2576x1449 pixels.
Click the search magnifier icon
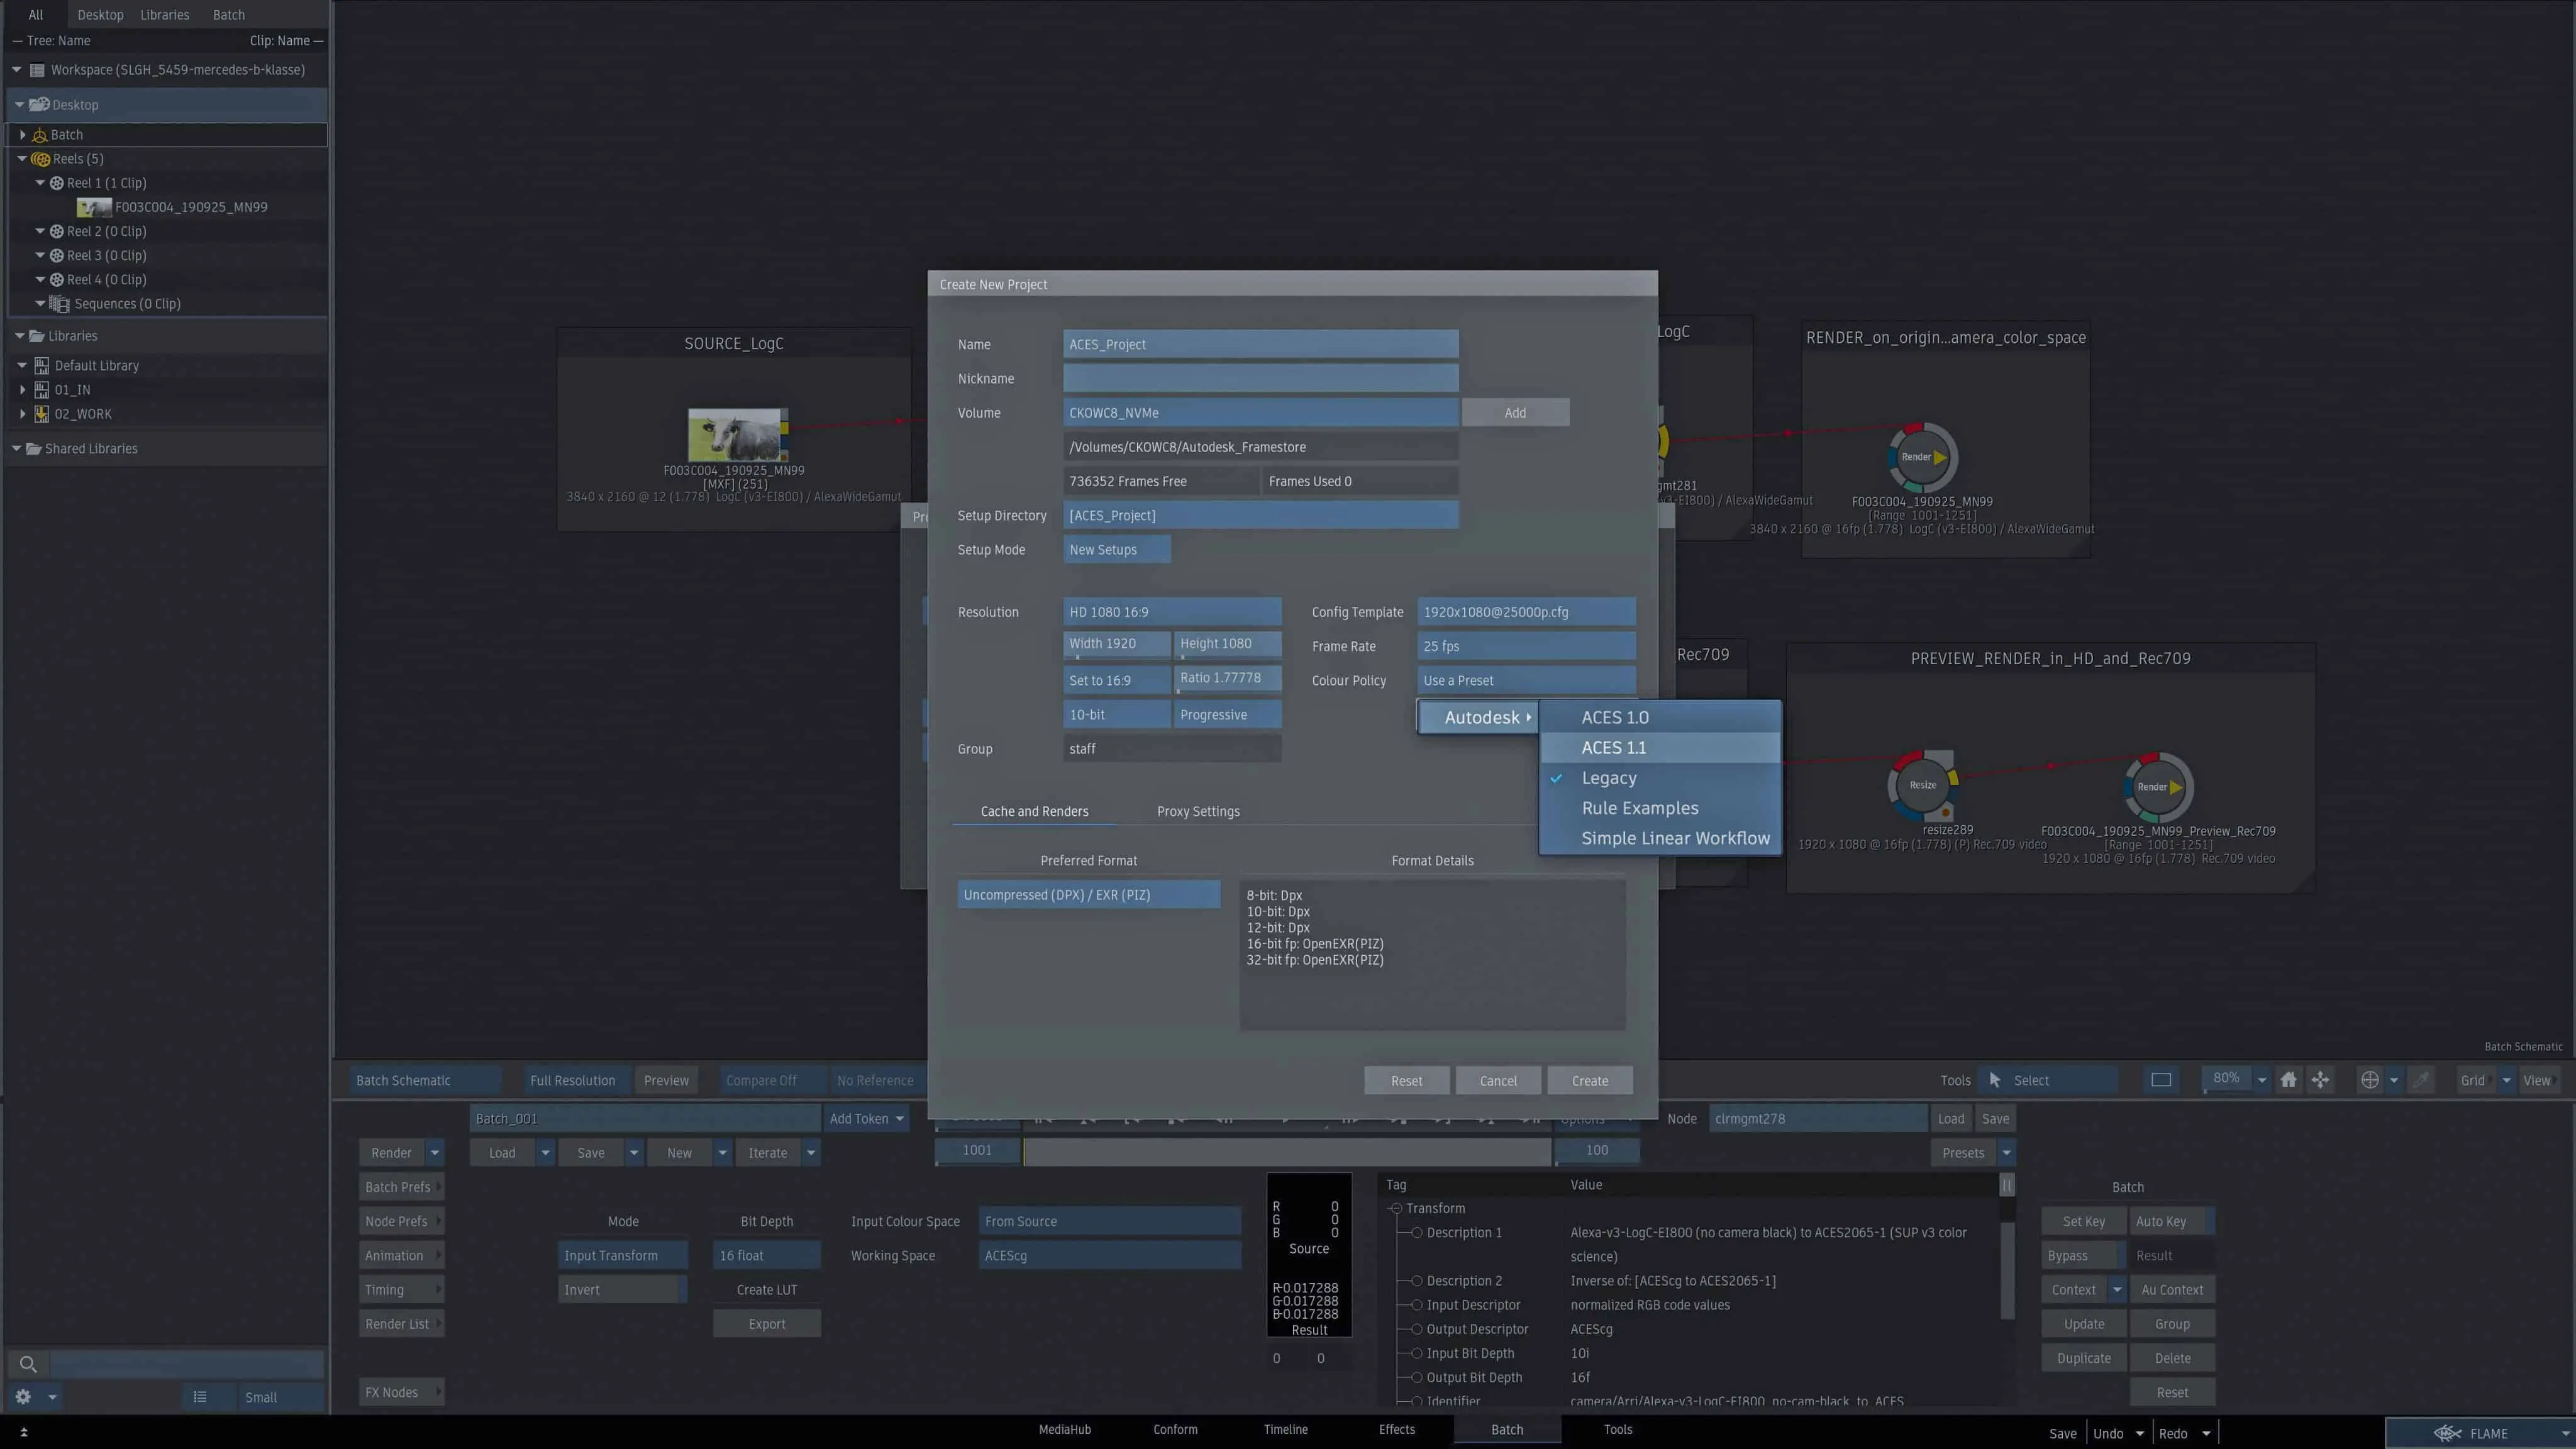coord(28,1364)
